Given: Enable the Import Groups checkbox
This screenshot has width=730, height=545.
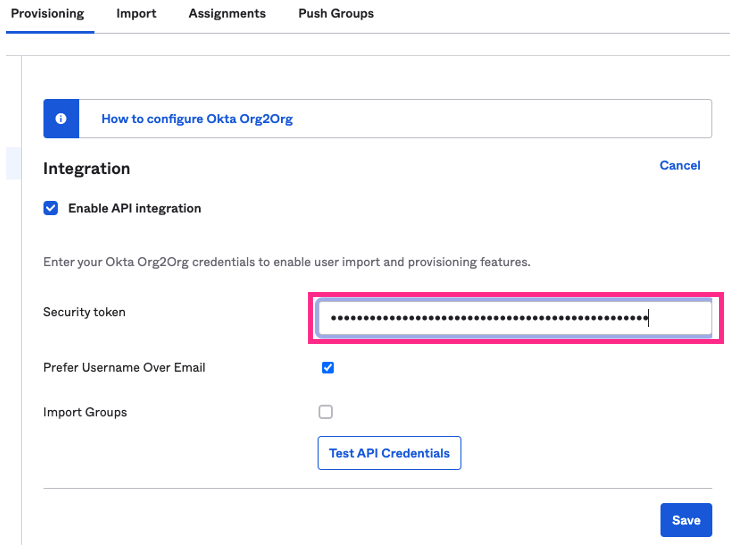Looking at the screenshot, I should [325, 412].
